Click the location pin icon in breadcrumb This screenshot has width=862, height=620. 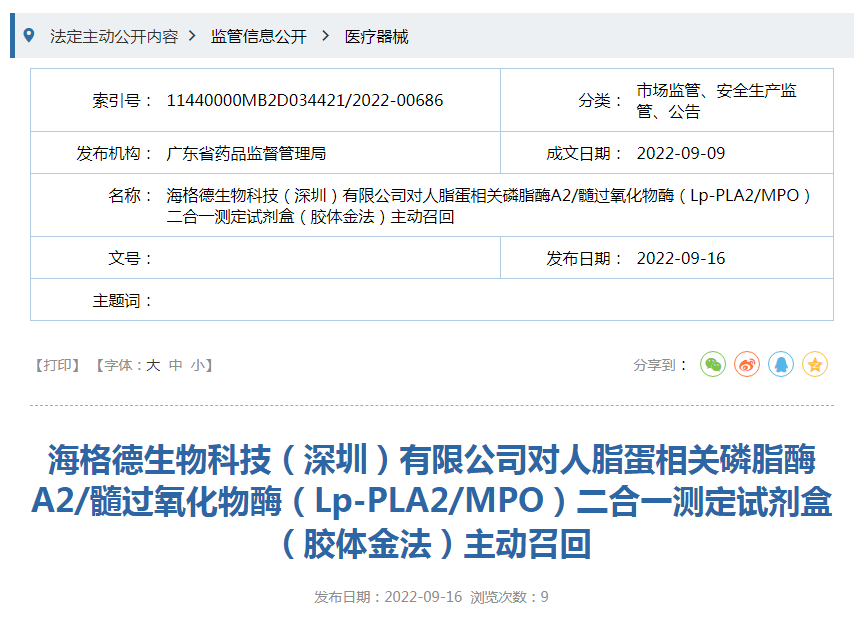click(x=29, y=36)
